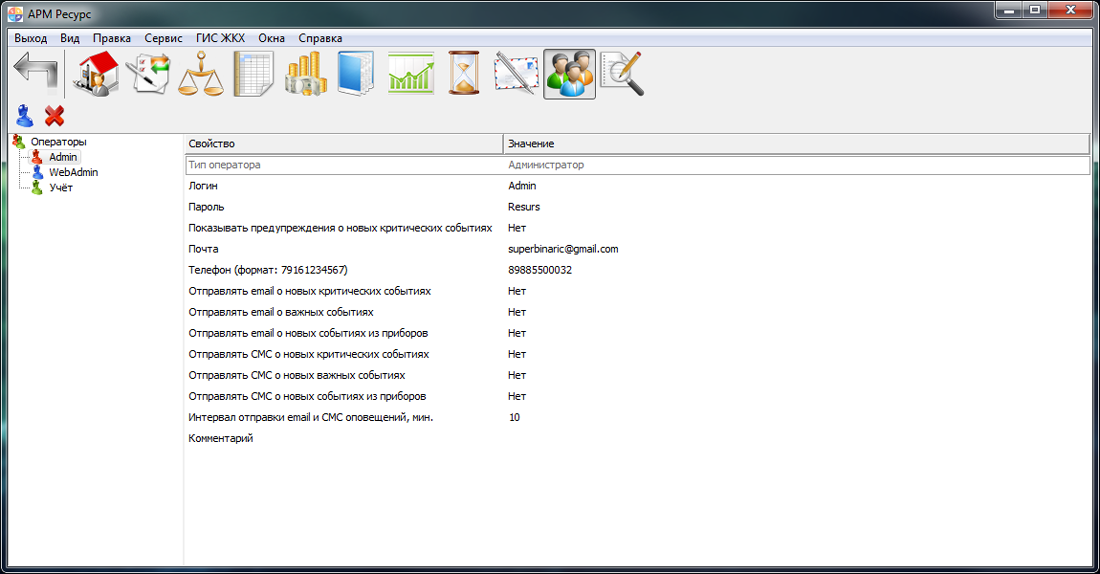This screenshot has height=574, width=1100.
Task: Click the green growth chart icon
Action: pos(410,75)
